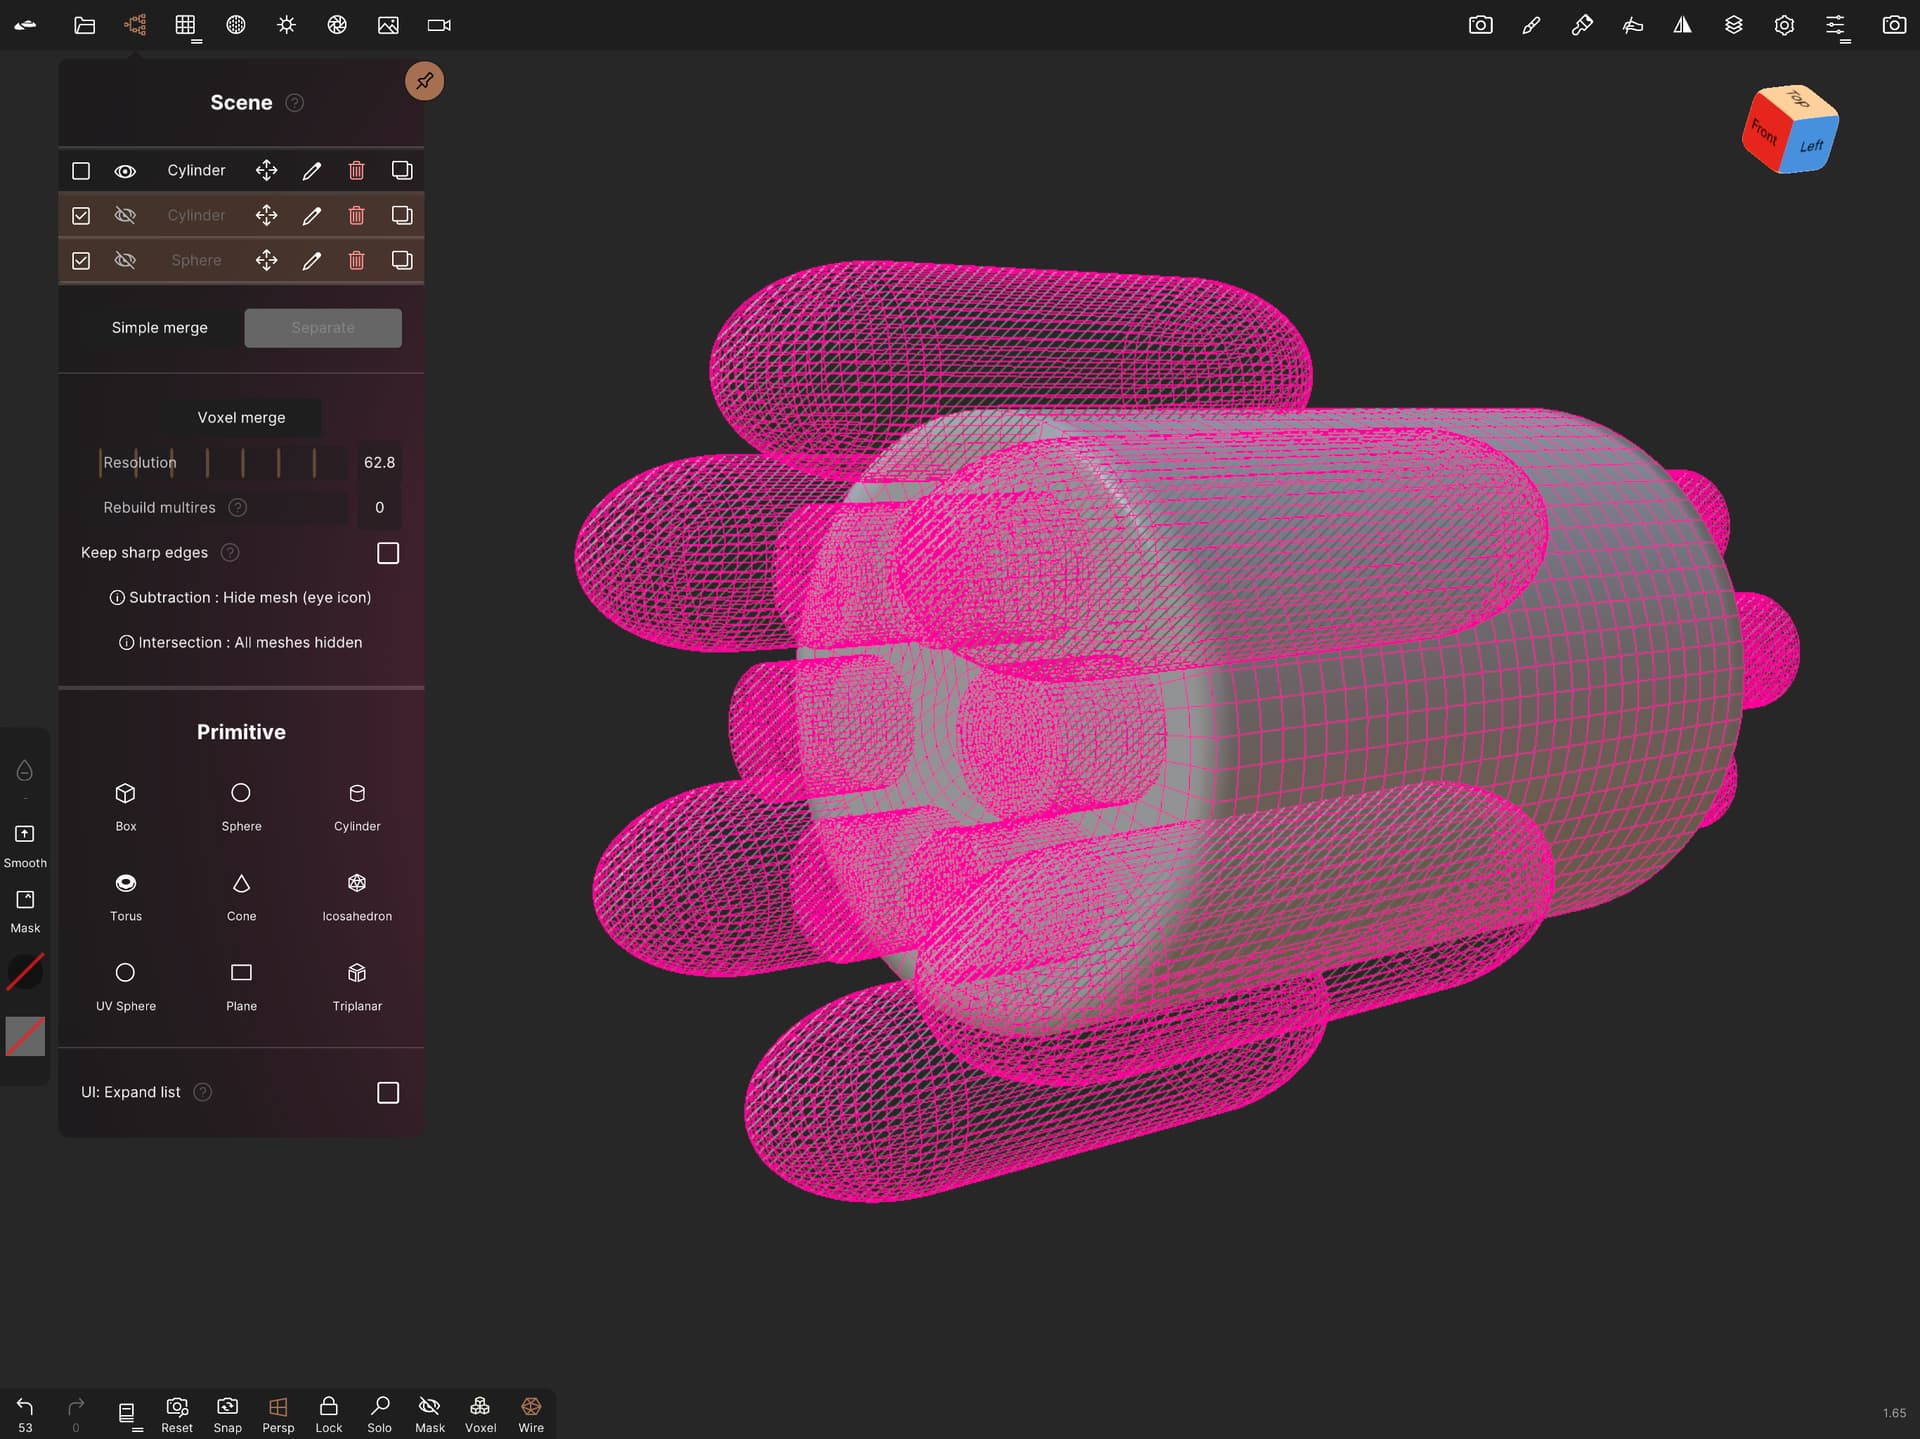Viewport: 1920px width, 1439px height.
Task: Unpin the Scene panel
Action: (x=424, y=81)
